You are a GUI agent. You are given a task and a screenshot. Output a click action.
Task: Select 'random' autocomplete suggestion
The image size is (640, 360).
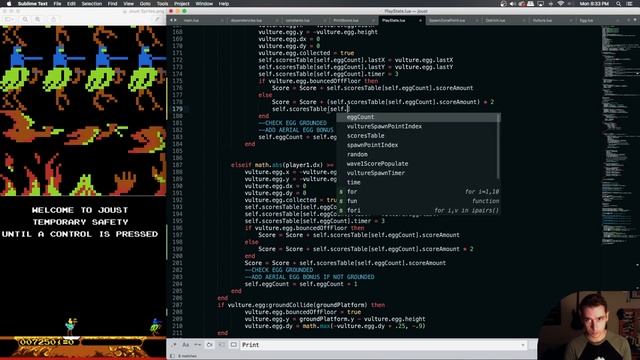[417, 155]
